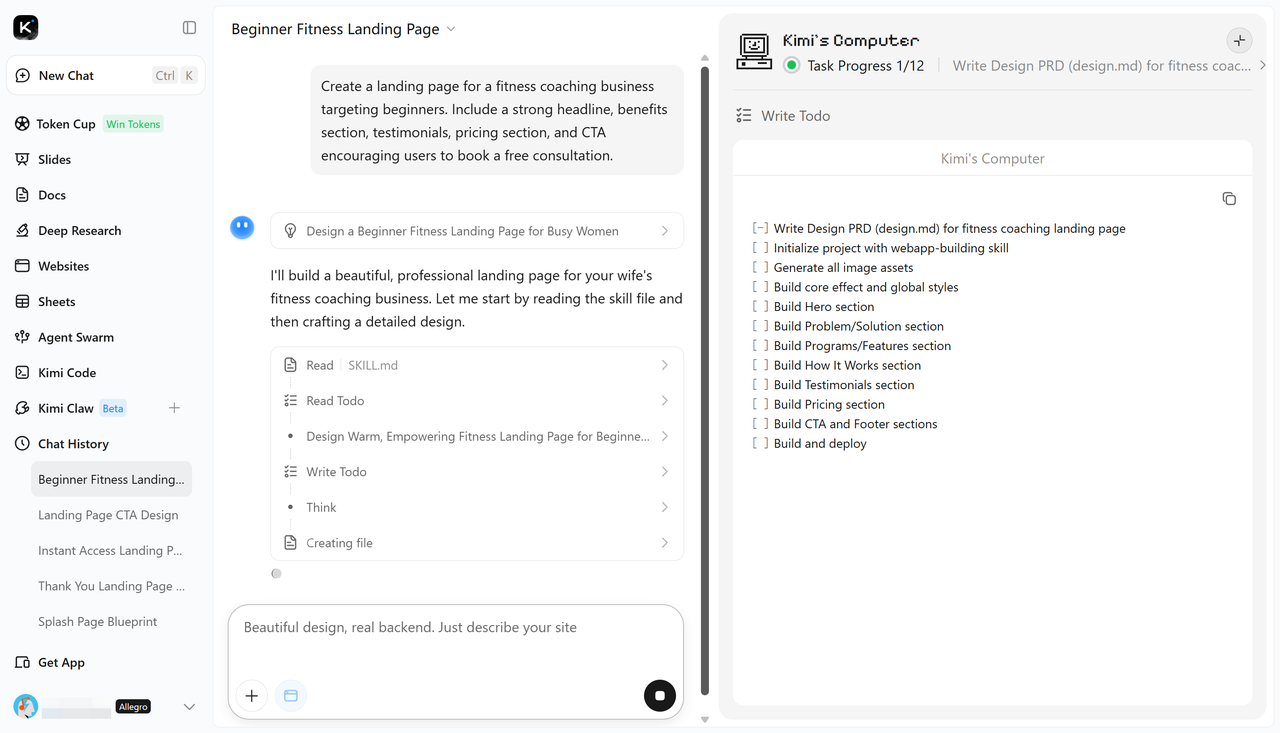Viewport: 1280px width, 733px height.
Task: Stop generation with the black stop button
Action: coord(660,696)
